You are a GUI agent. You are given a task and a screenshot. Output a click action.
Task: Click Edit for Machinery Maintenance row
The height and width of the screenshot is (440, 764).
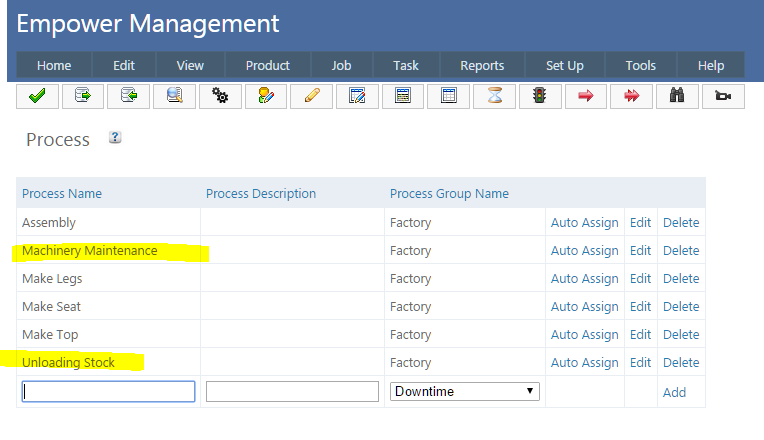tap(640, 251)
